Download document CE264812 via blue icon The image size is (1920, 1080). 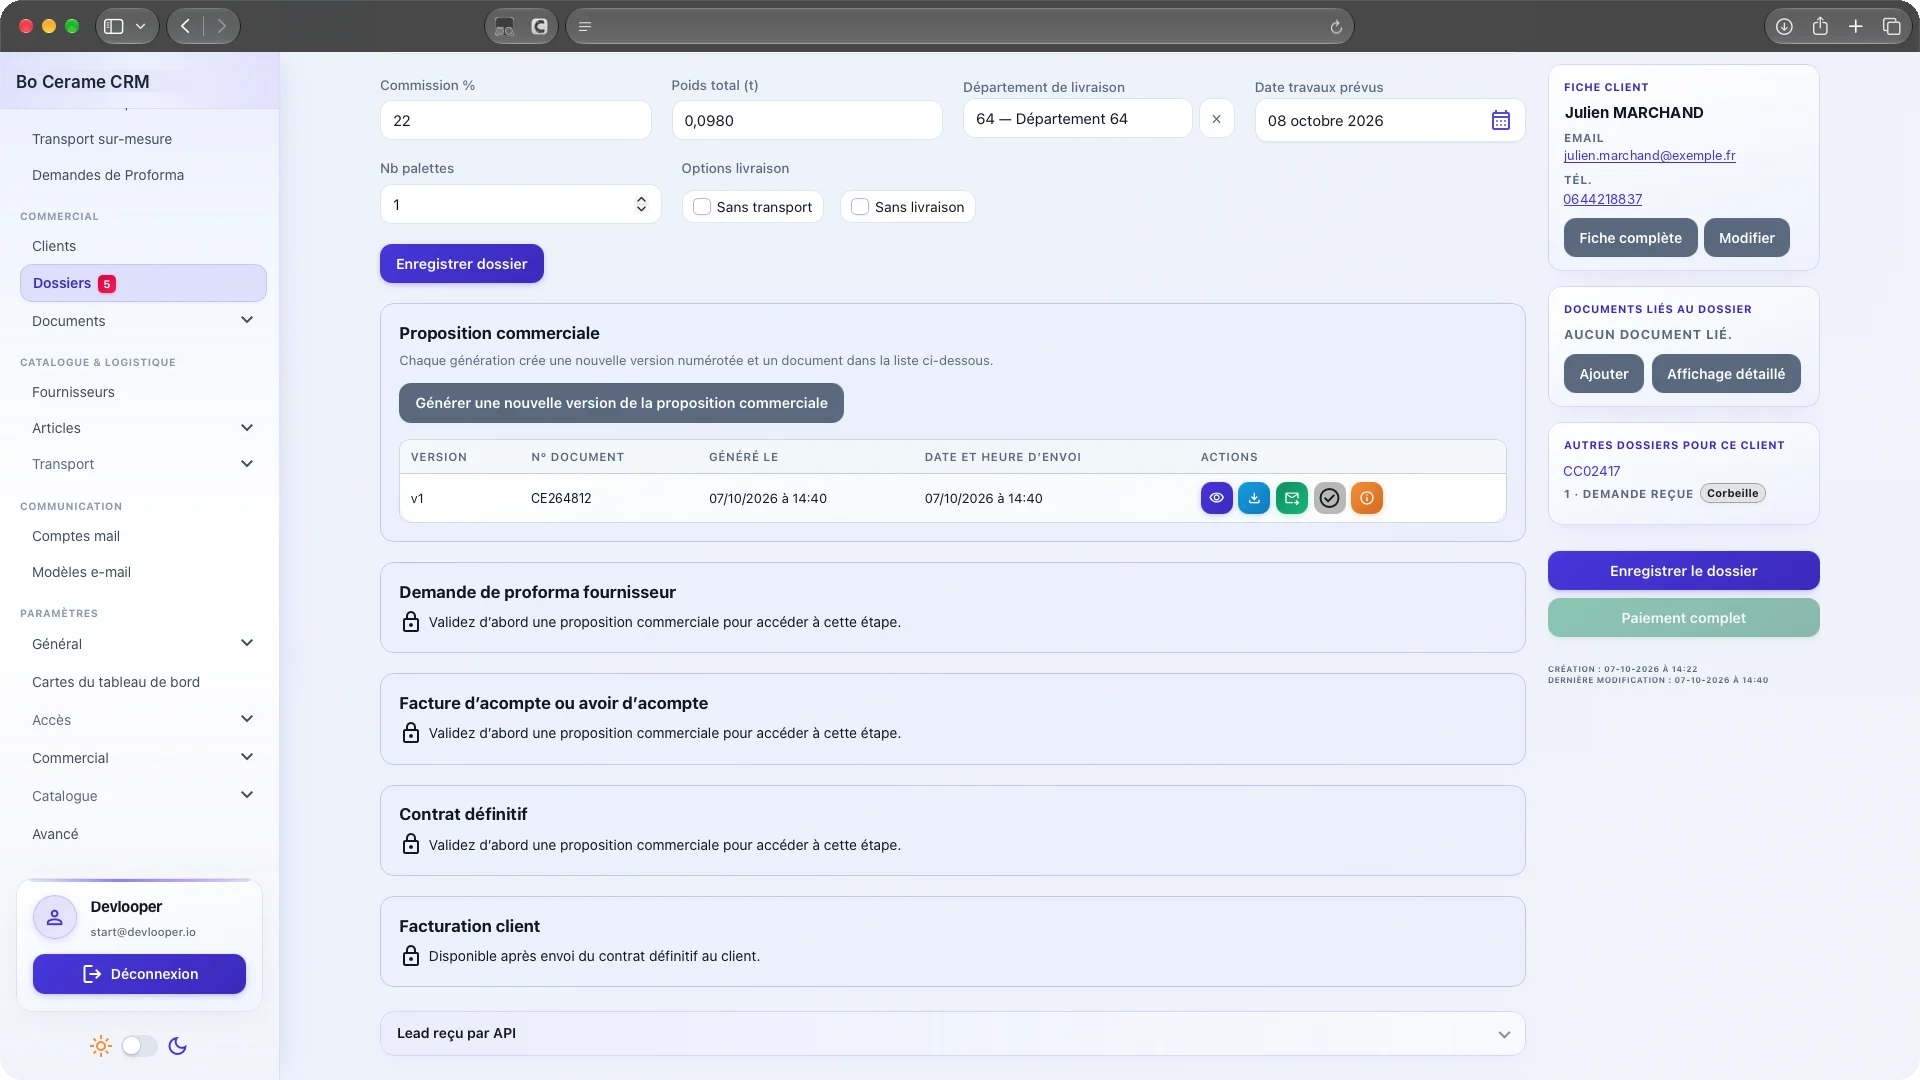(x=1254, y=498)
